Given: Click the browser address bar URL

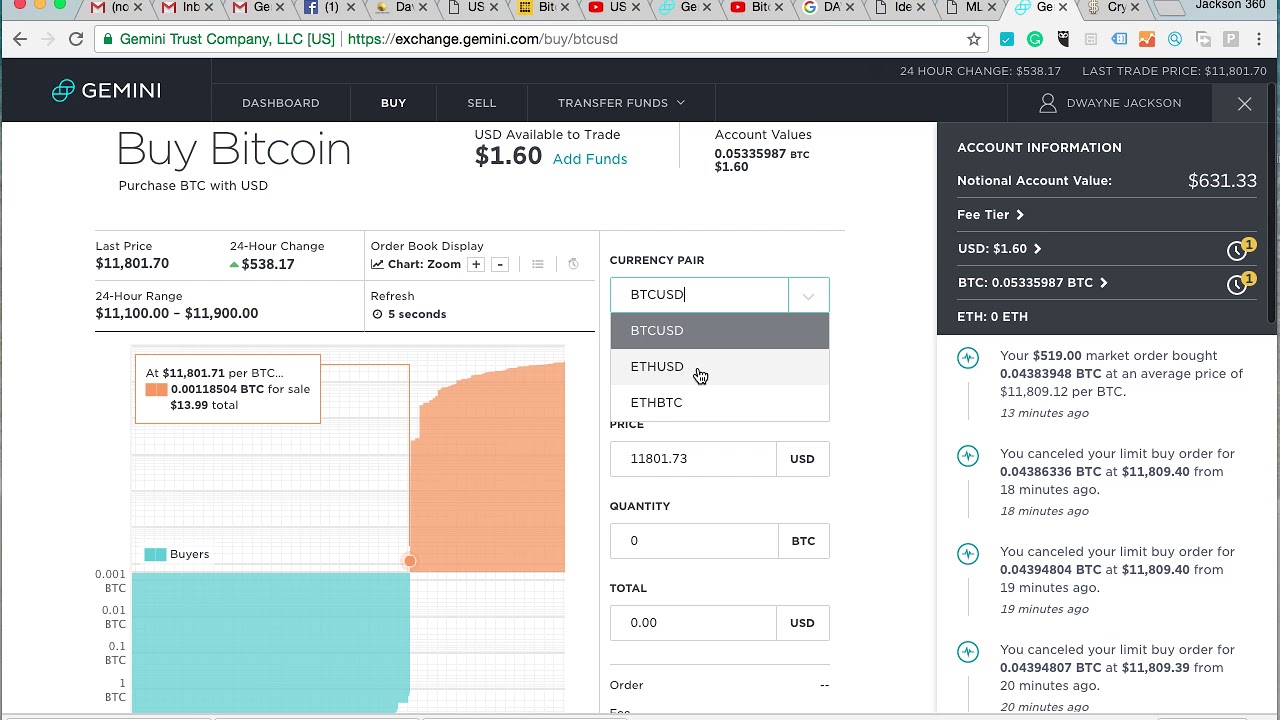Looking at the screenshot, I should click(483, 39).
